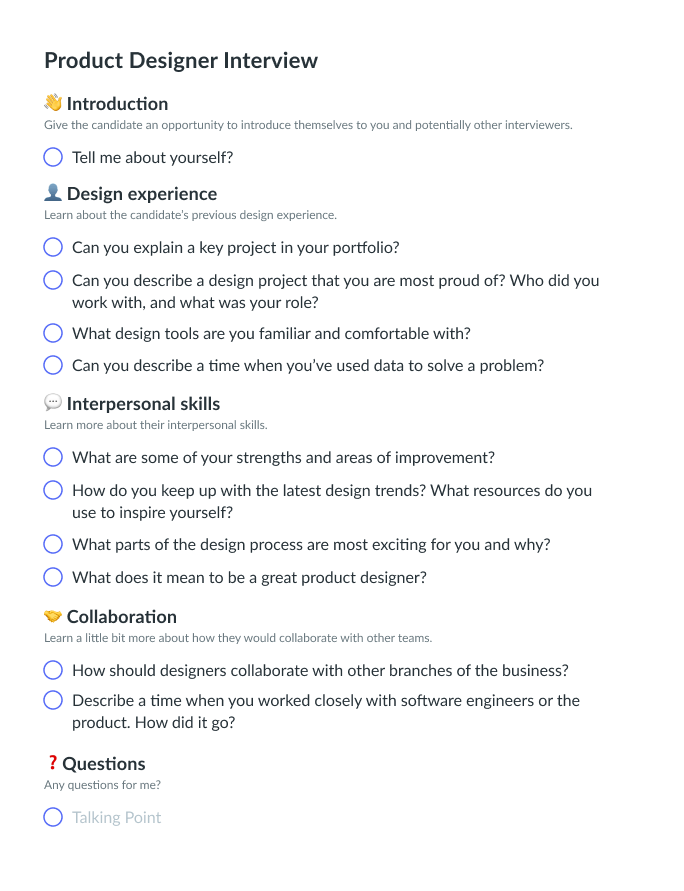Check 'What does it mean to be a great product designer?'
Image resolution: width=684 pixels, height=891 pixels.
(53, 577)
